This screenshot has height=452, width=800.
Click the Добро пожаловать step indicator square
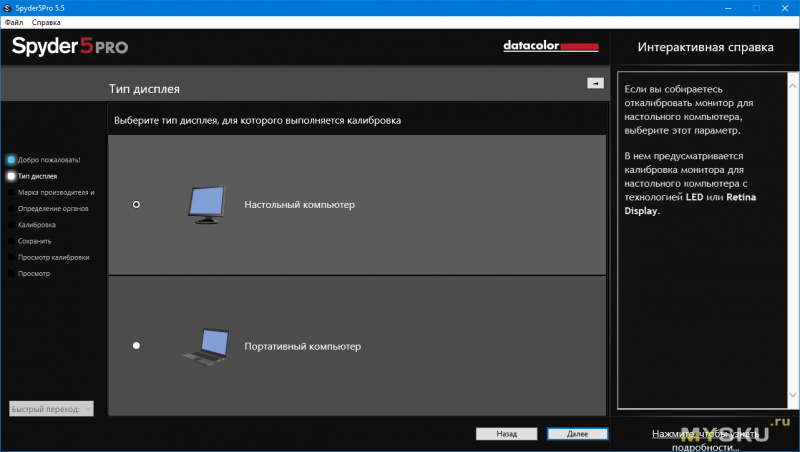11,160
